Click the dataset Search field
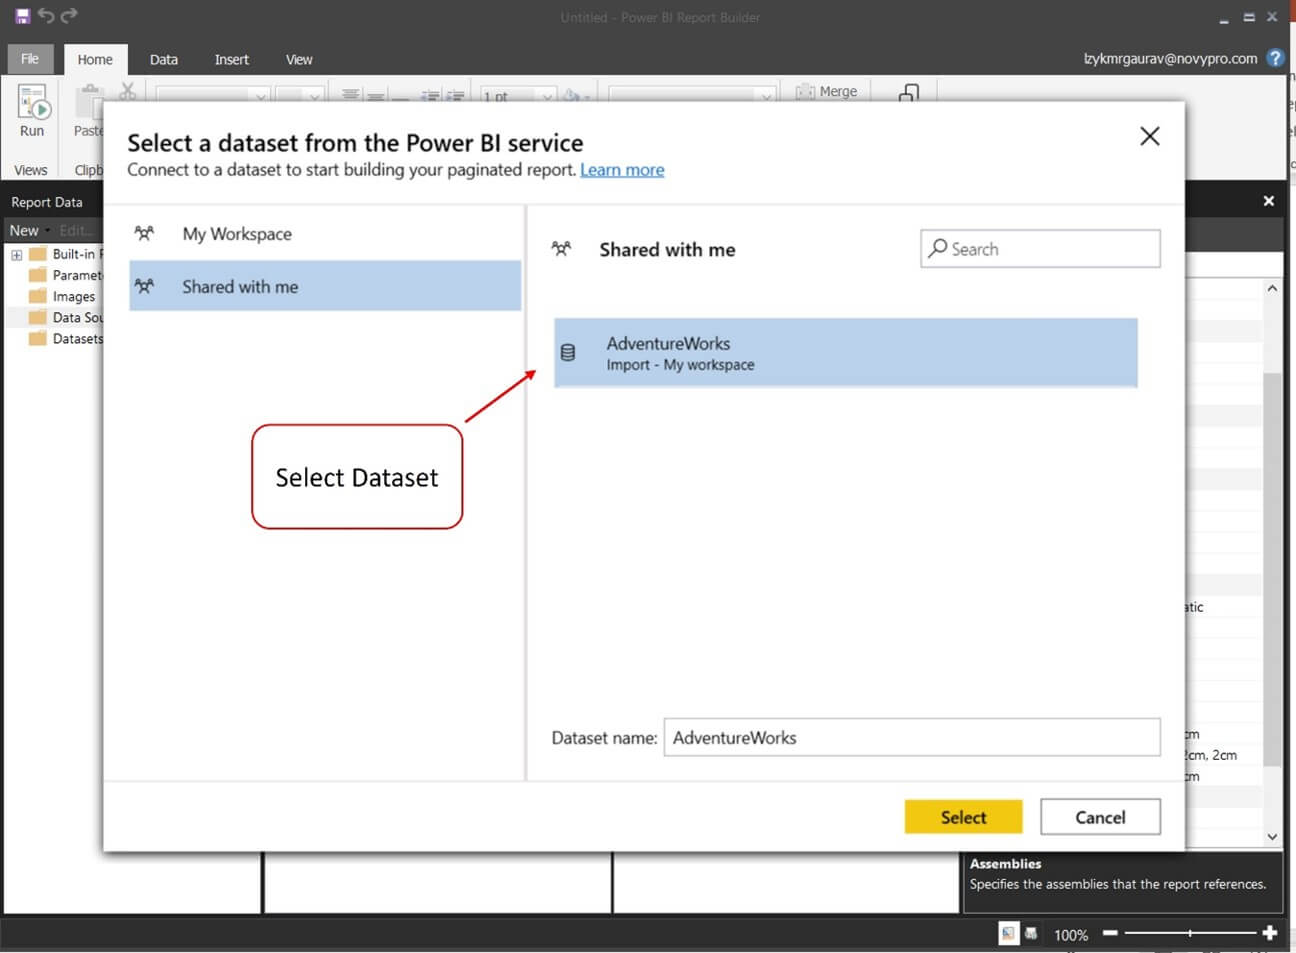The image size is (1296, 953). click(1040, 249)
